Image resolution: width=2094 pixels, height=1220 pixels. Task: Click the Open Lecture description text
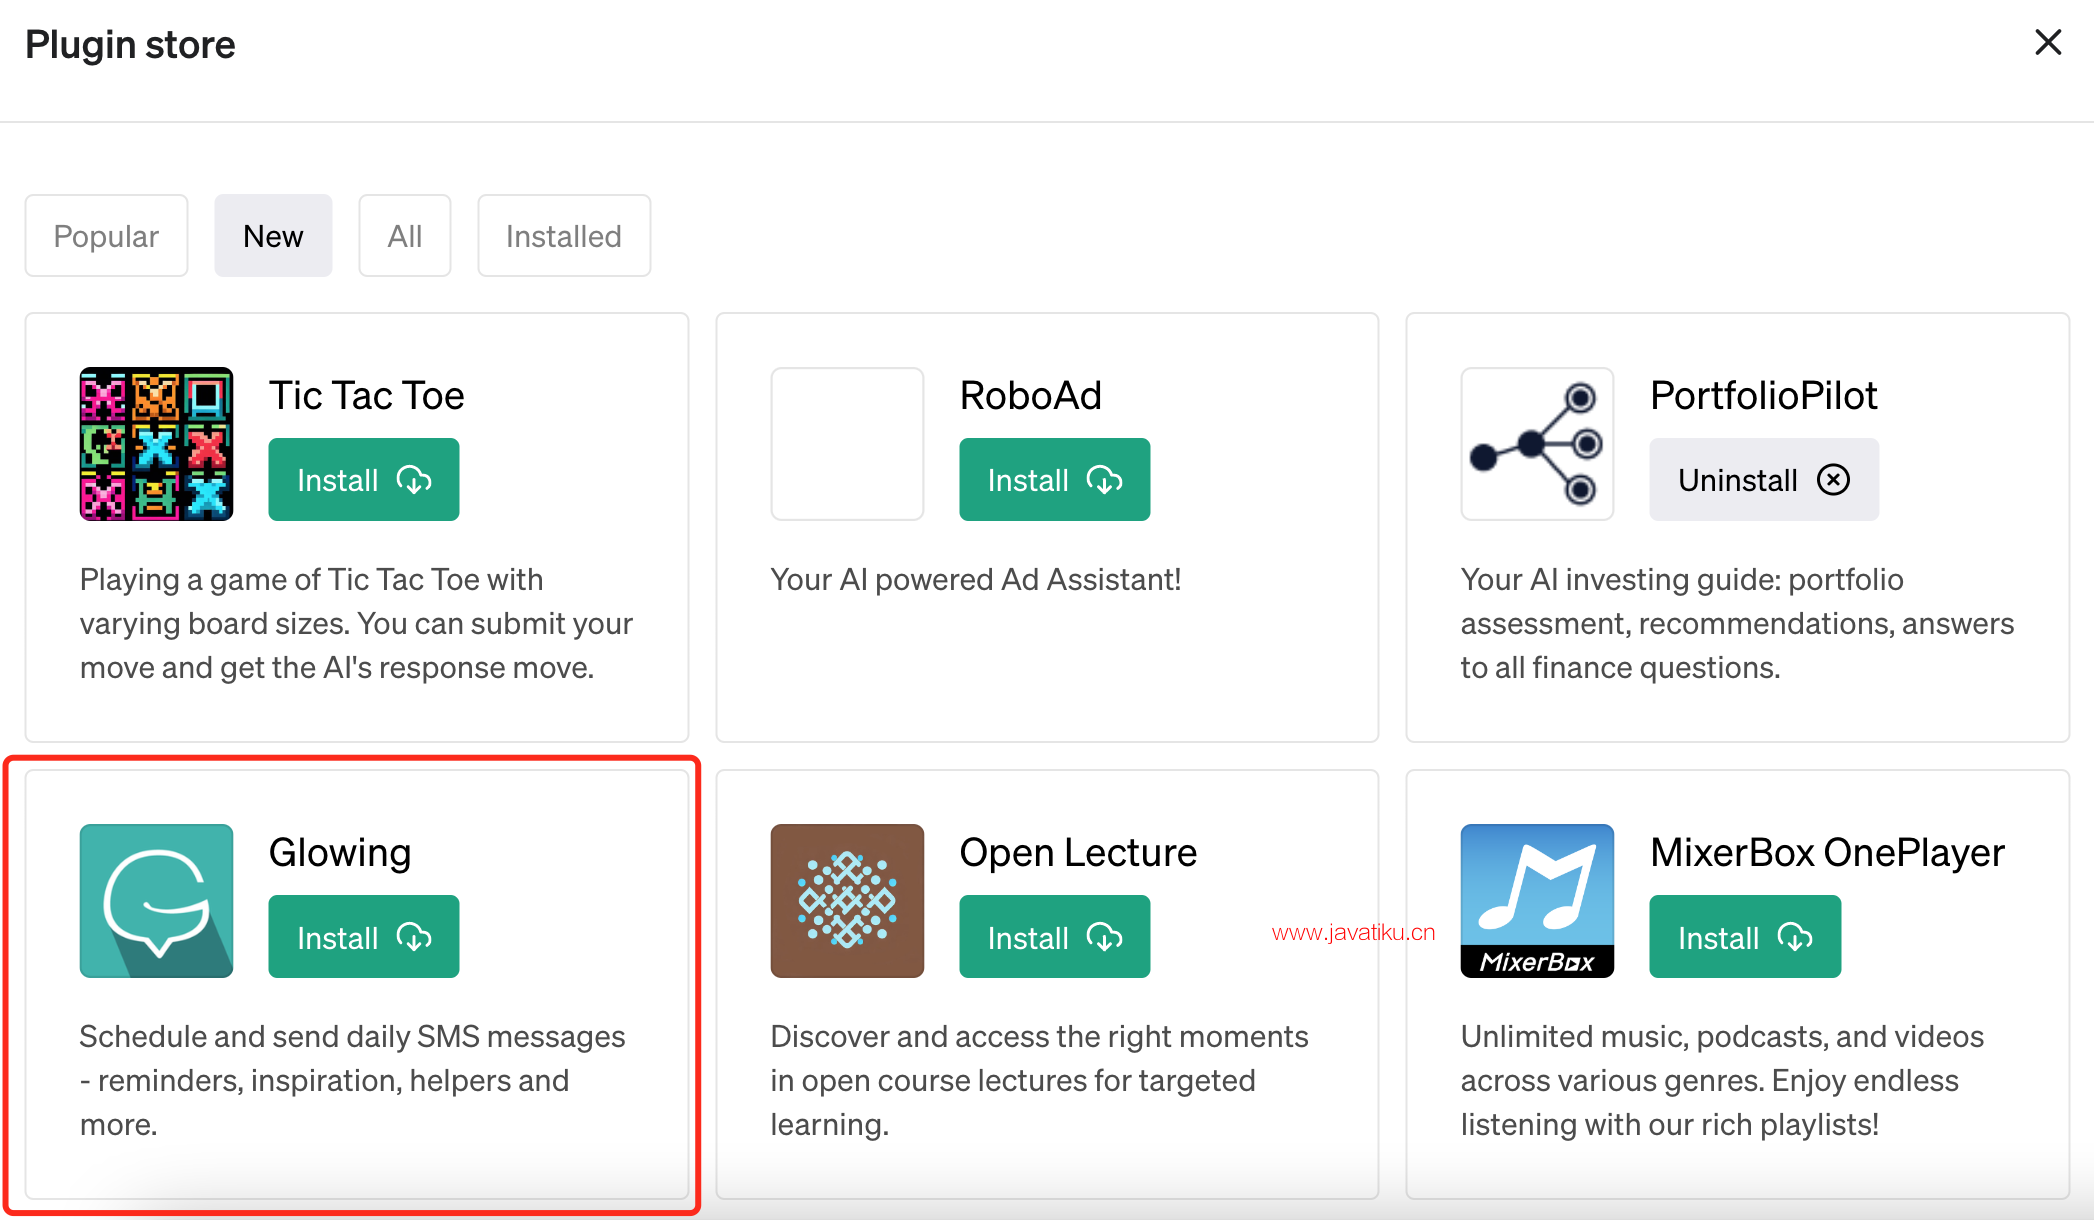pos(1039,1081)
